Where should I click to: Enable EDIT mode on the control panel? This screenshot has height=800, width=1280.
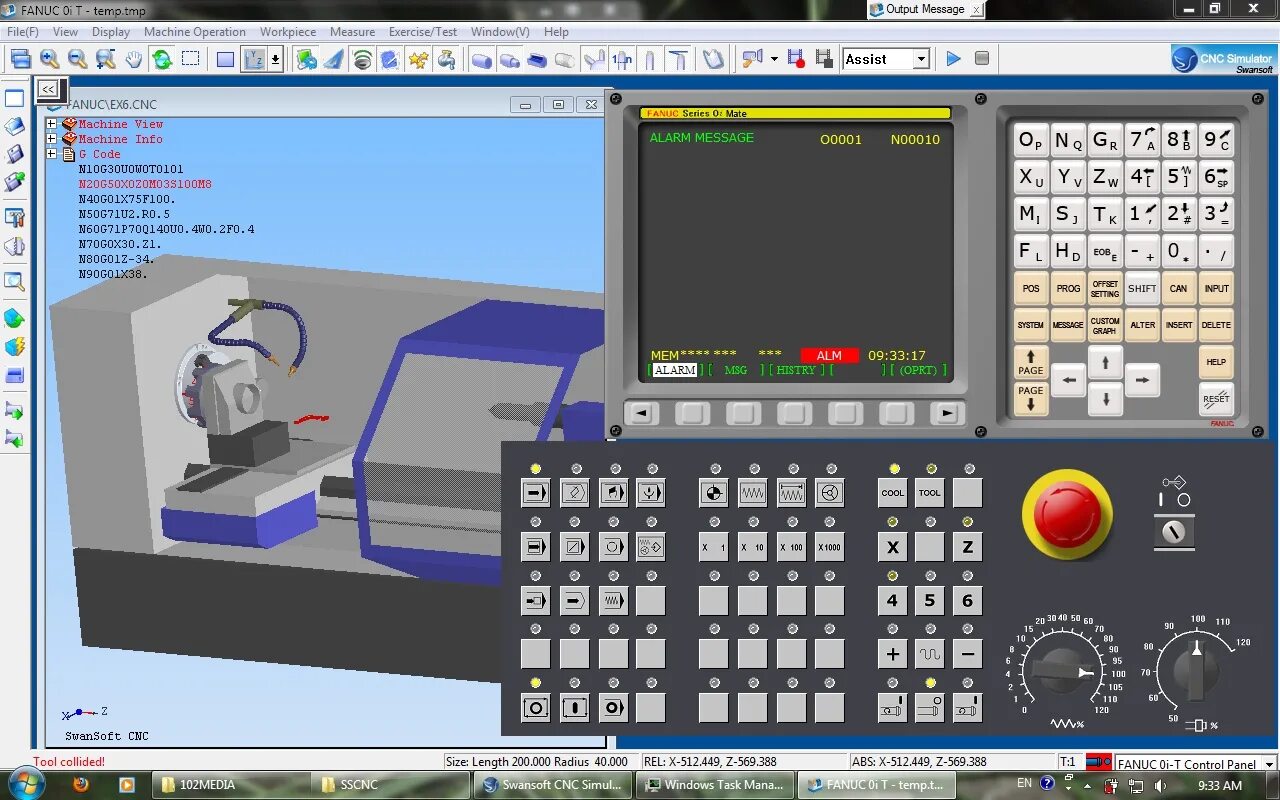click(x=575, y=492)
